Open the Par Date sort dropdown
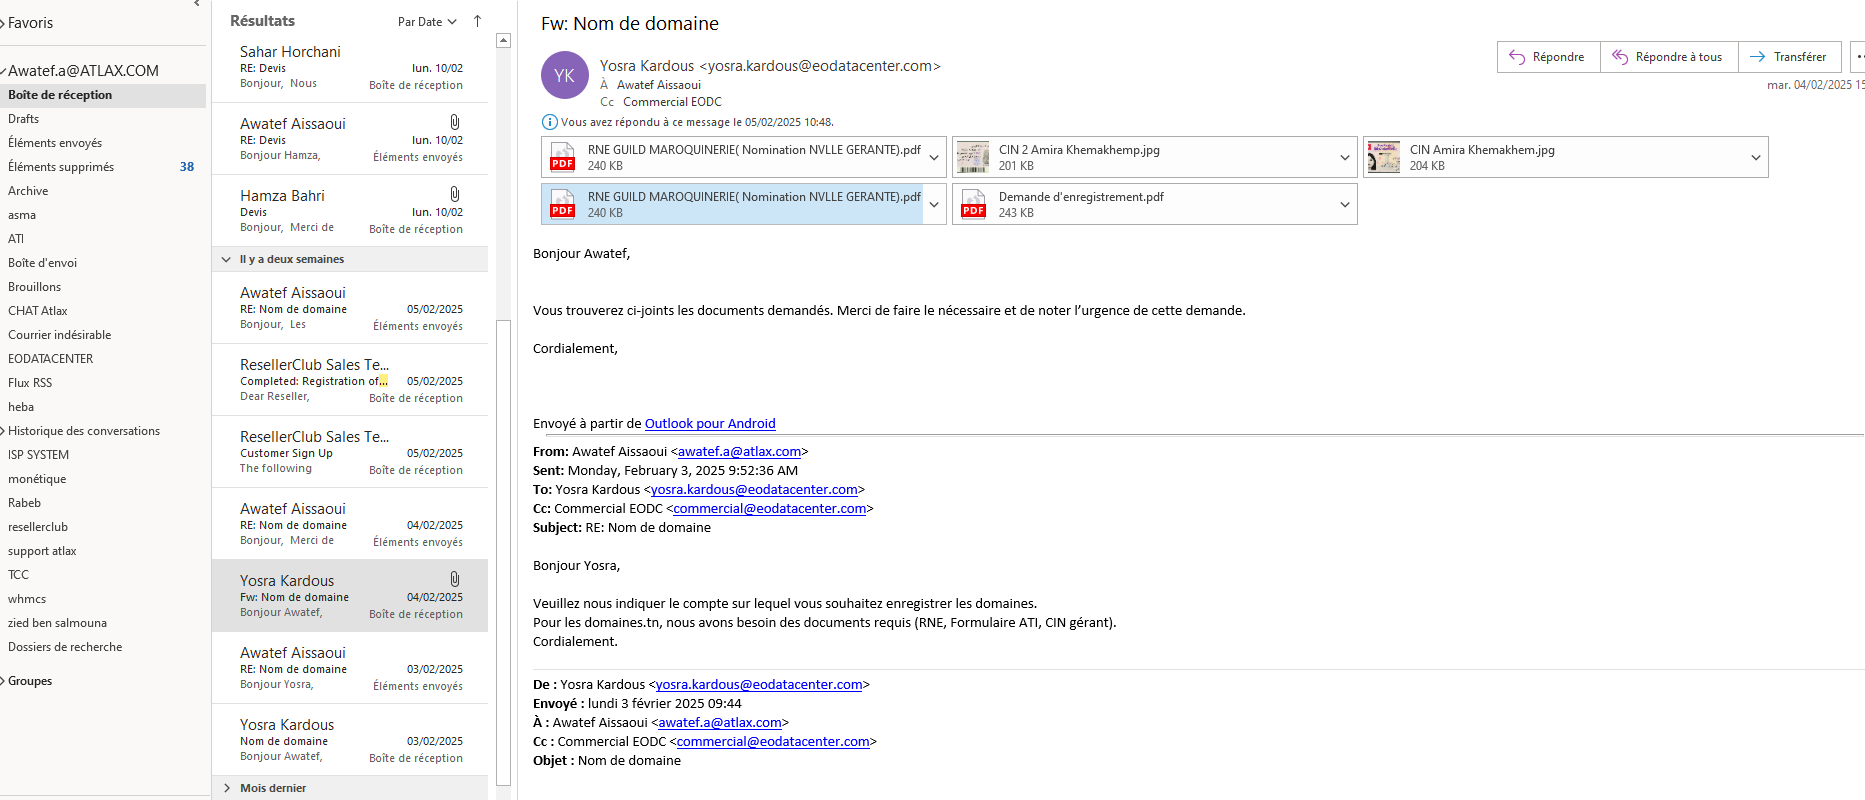 click(x=427, y=22)
